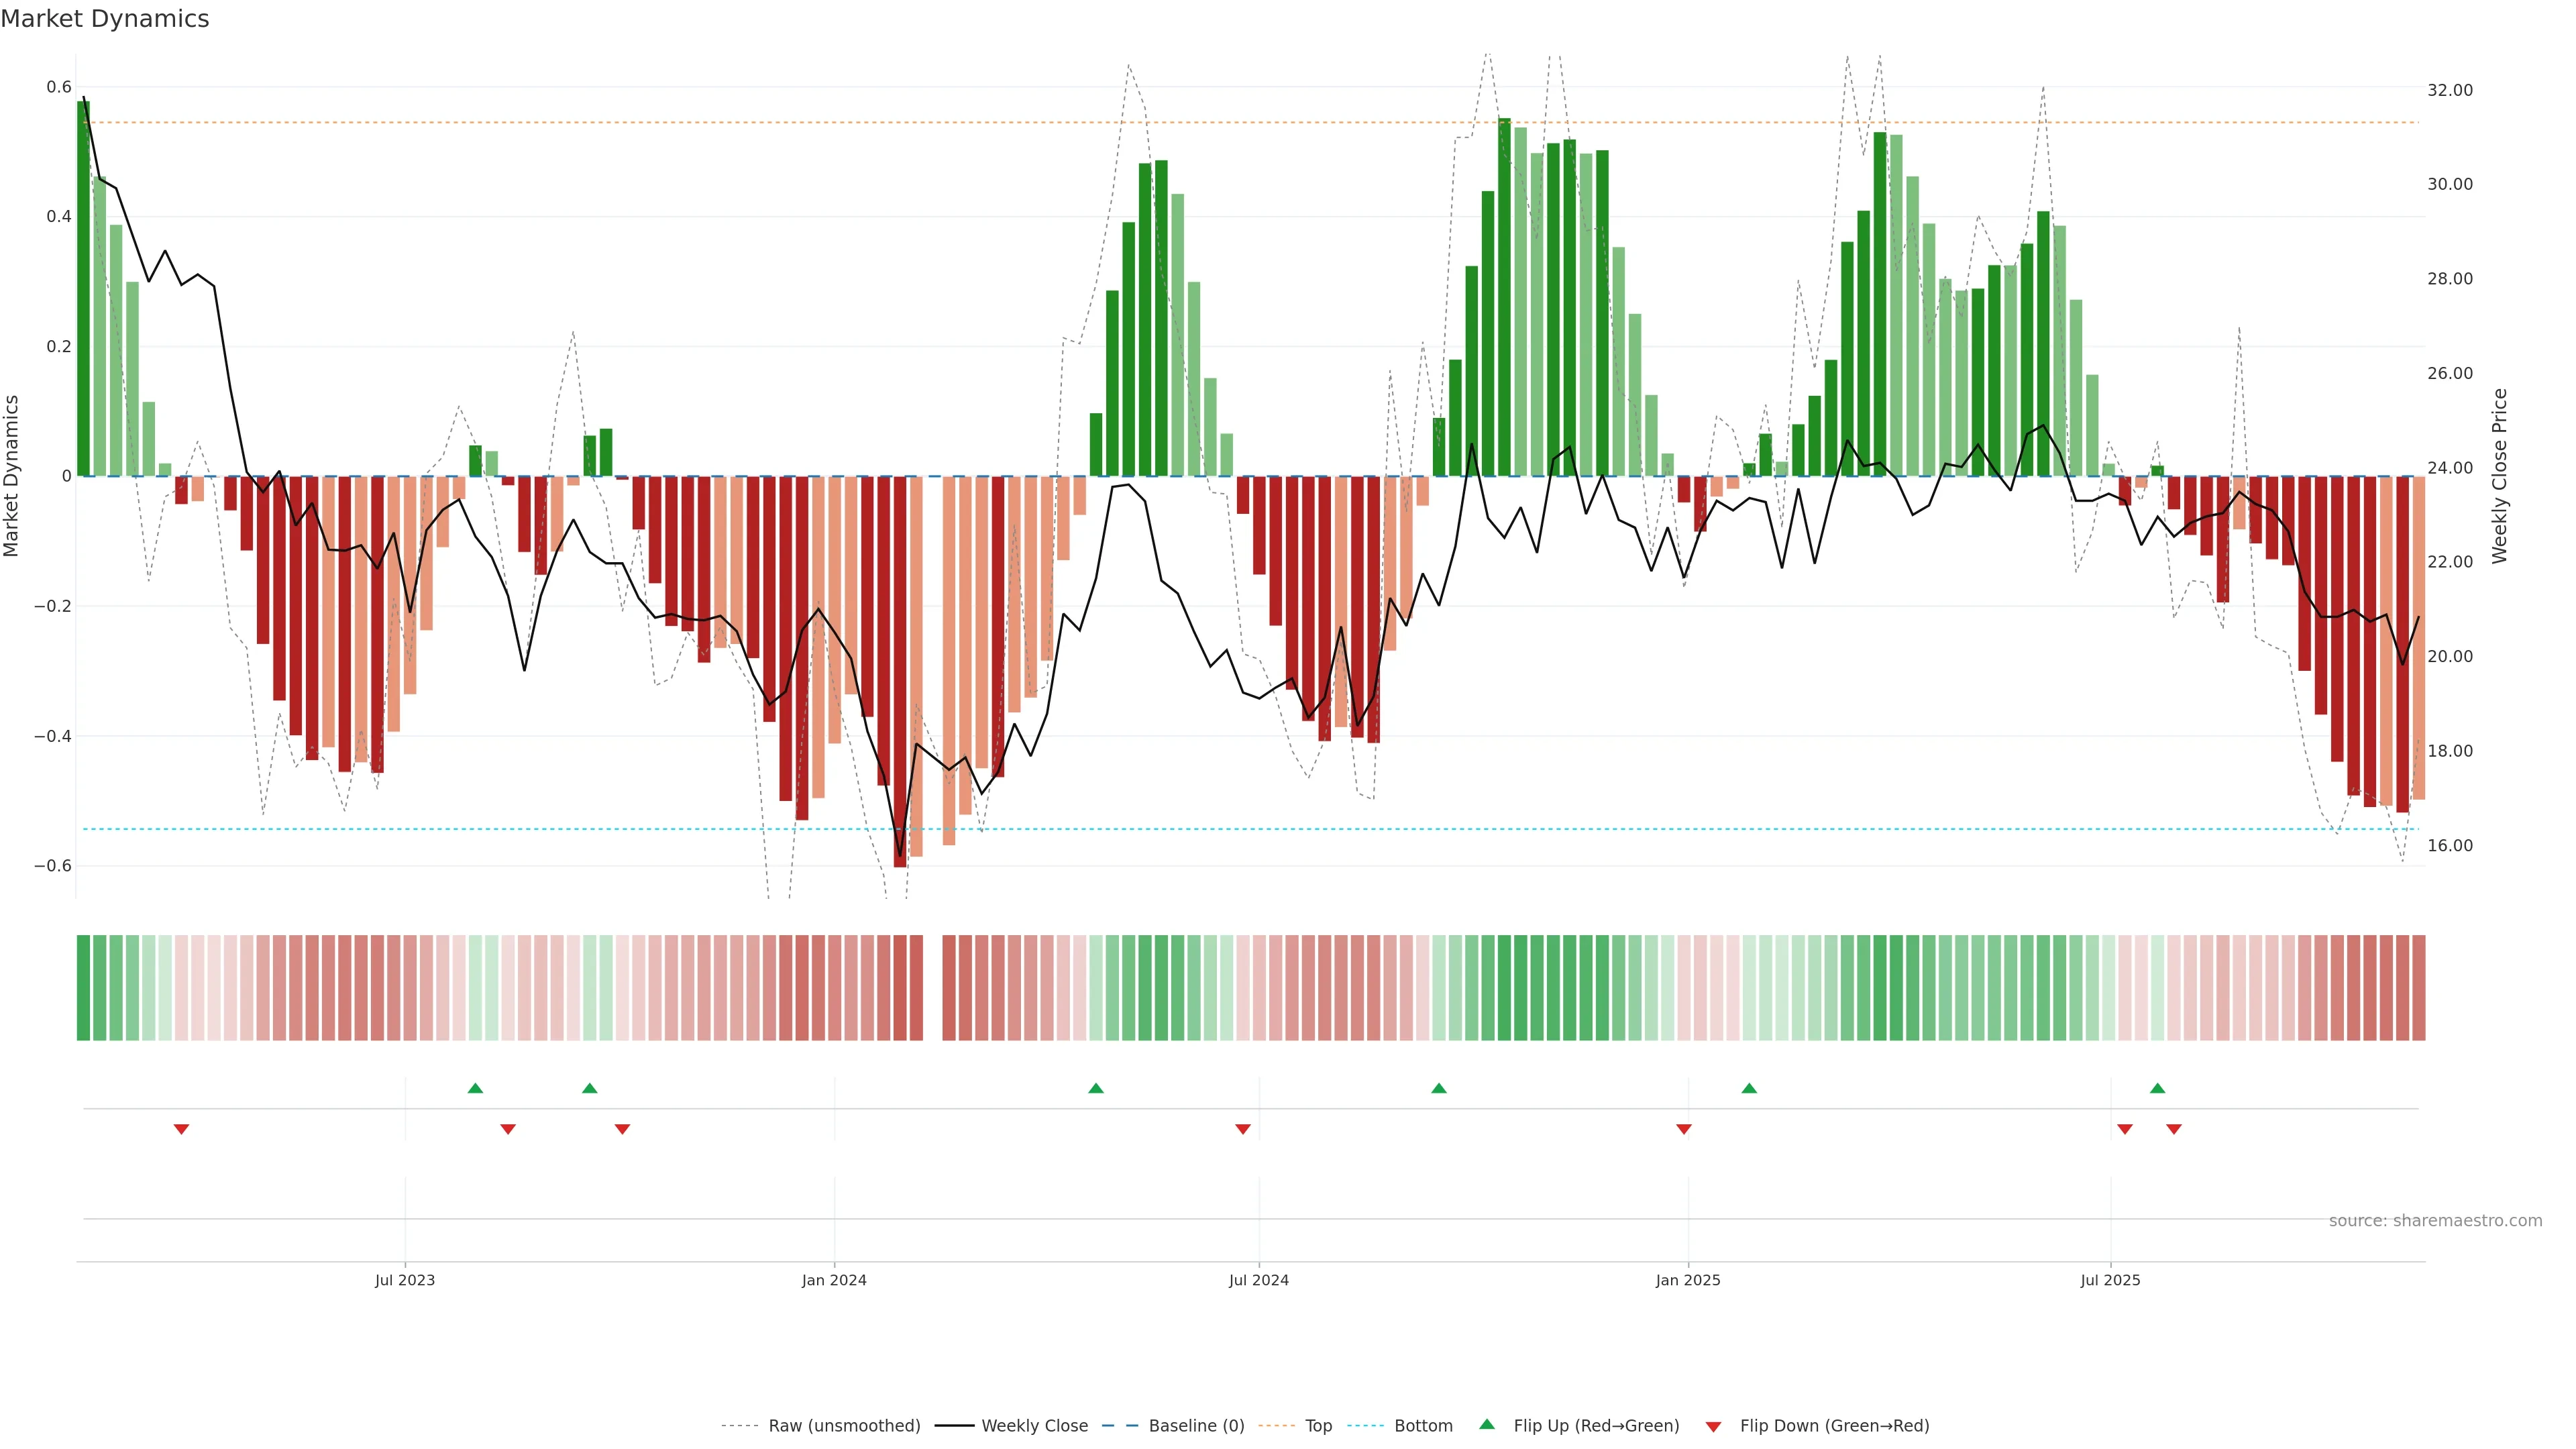This screenshot has height=1449, width=2576.
Task: Click the red flip-down marker near Jul 2024
Action: [x=1243, y=1129]
